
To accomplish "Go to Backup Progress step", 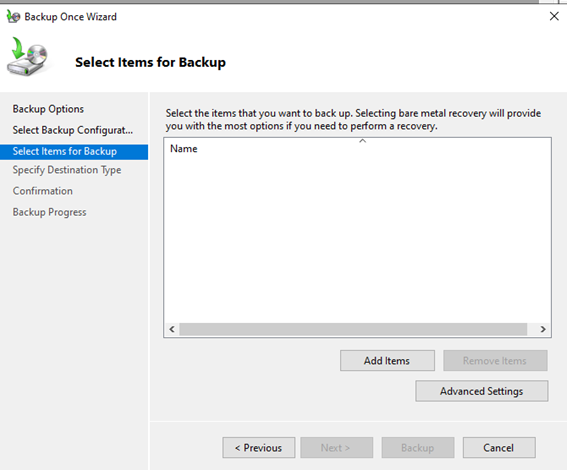I will [x=50, y=212].
